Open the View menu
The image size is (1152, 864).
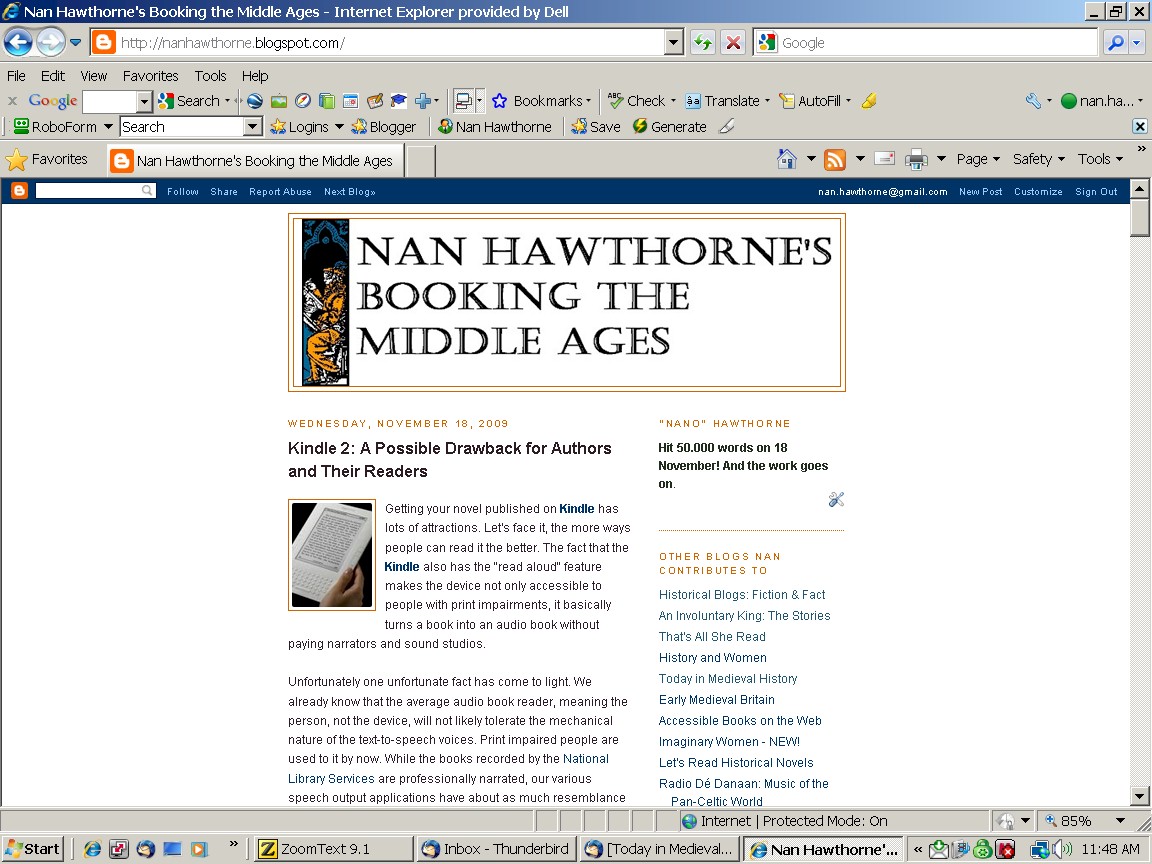[93, 76]
